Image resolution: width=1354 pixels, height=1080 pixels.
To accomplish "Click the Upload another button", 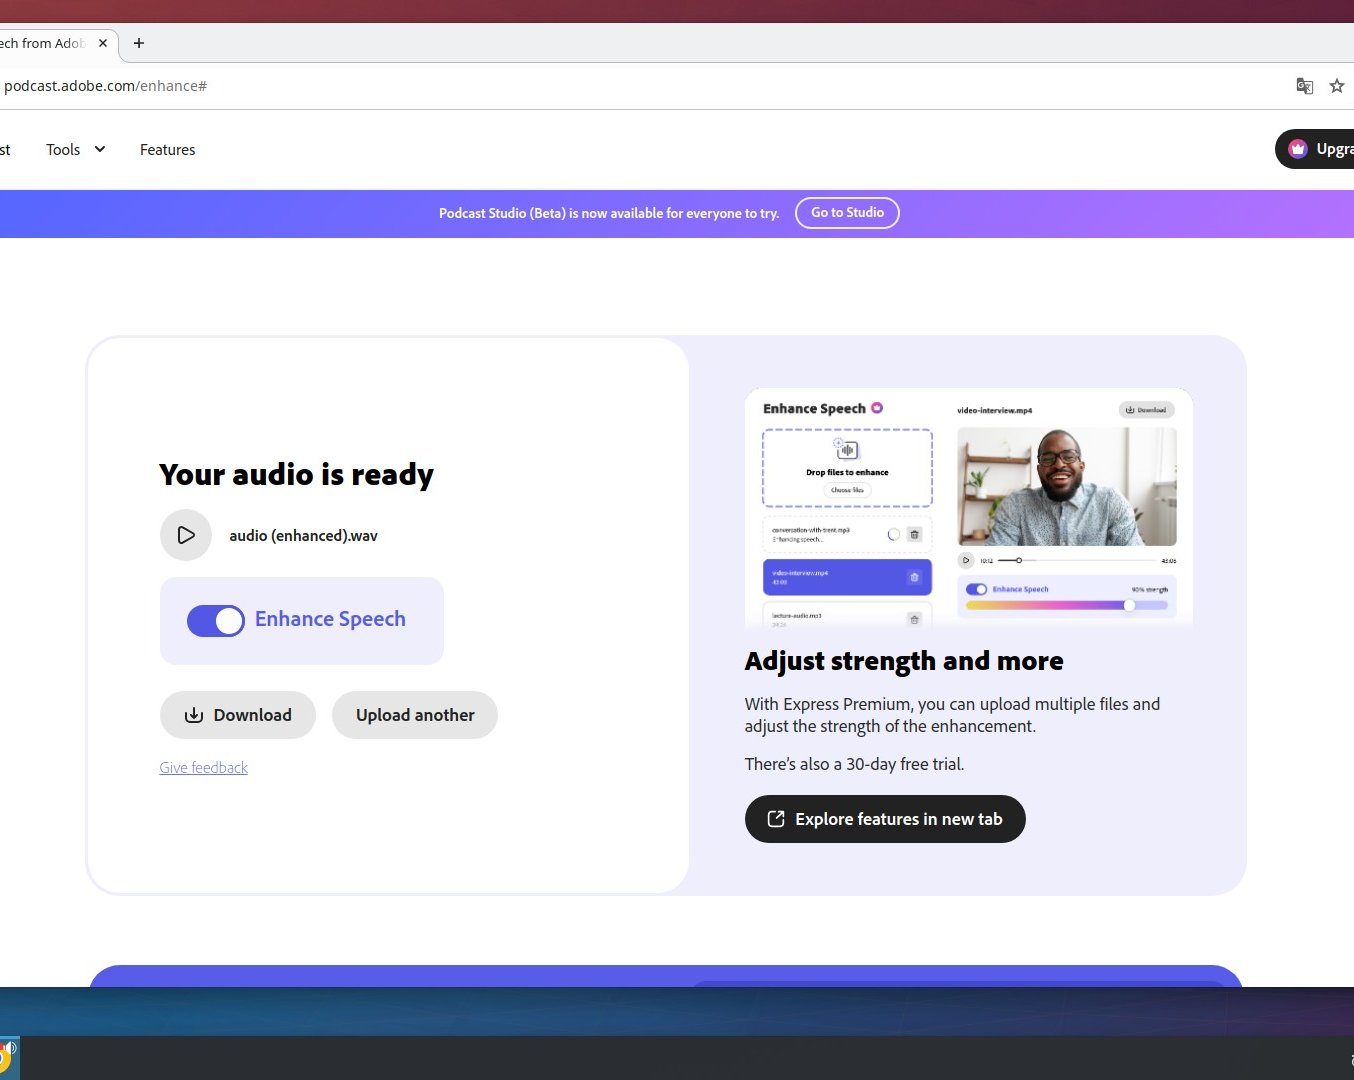I will point(415,715).
